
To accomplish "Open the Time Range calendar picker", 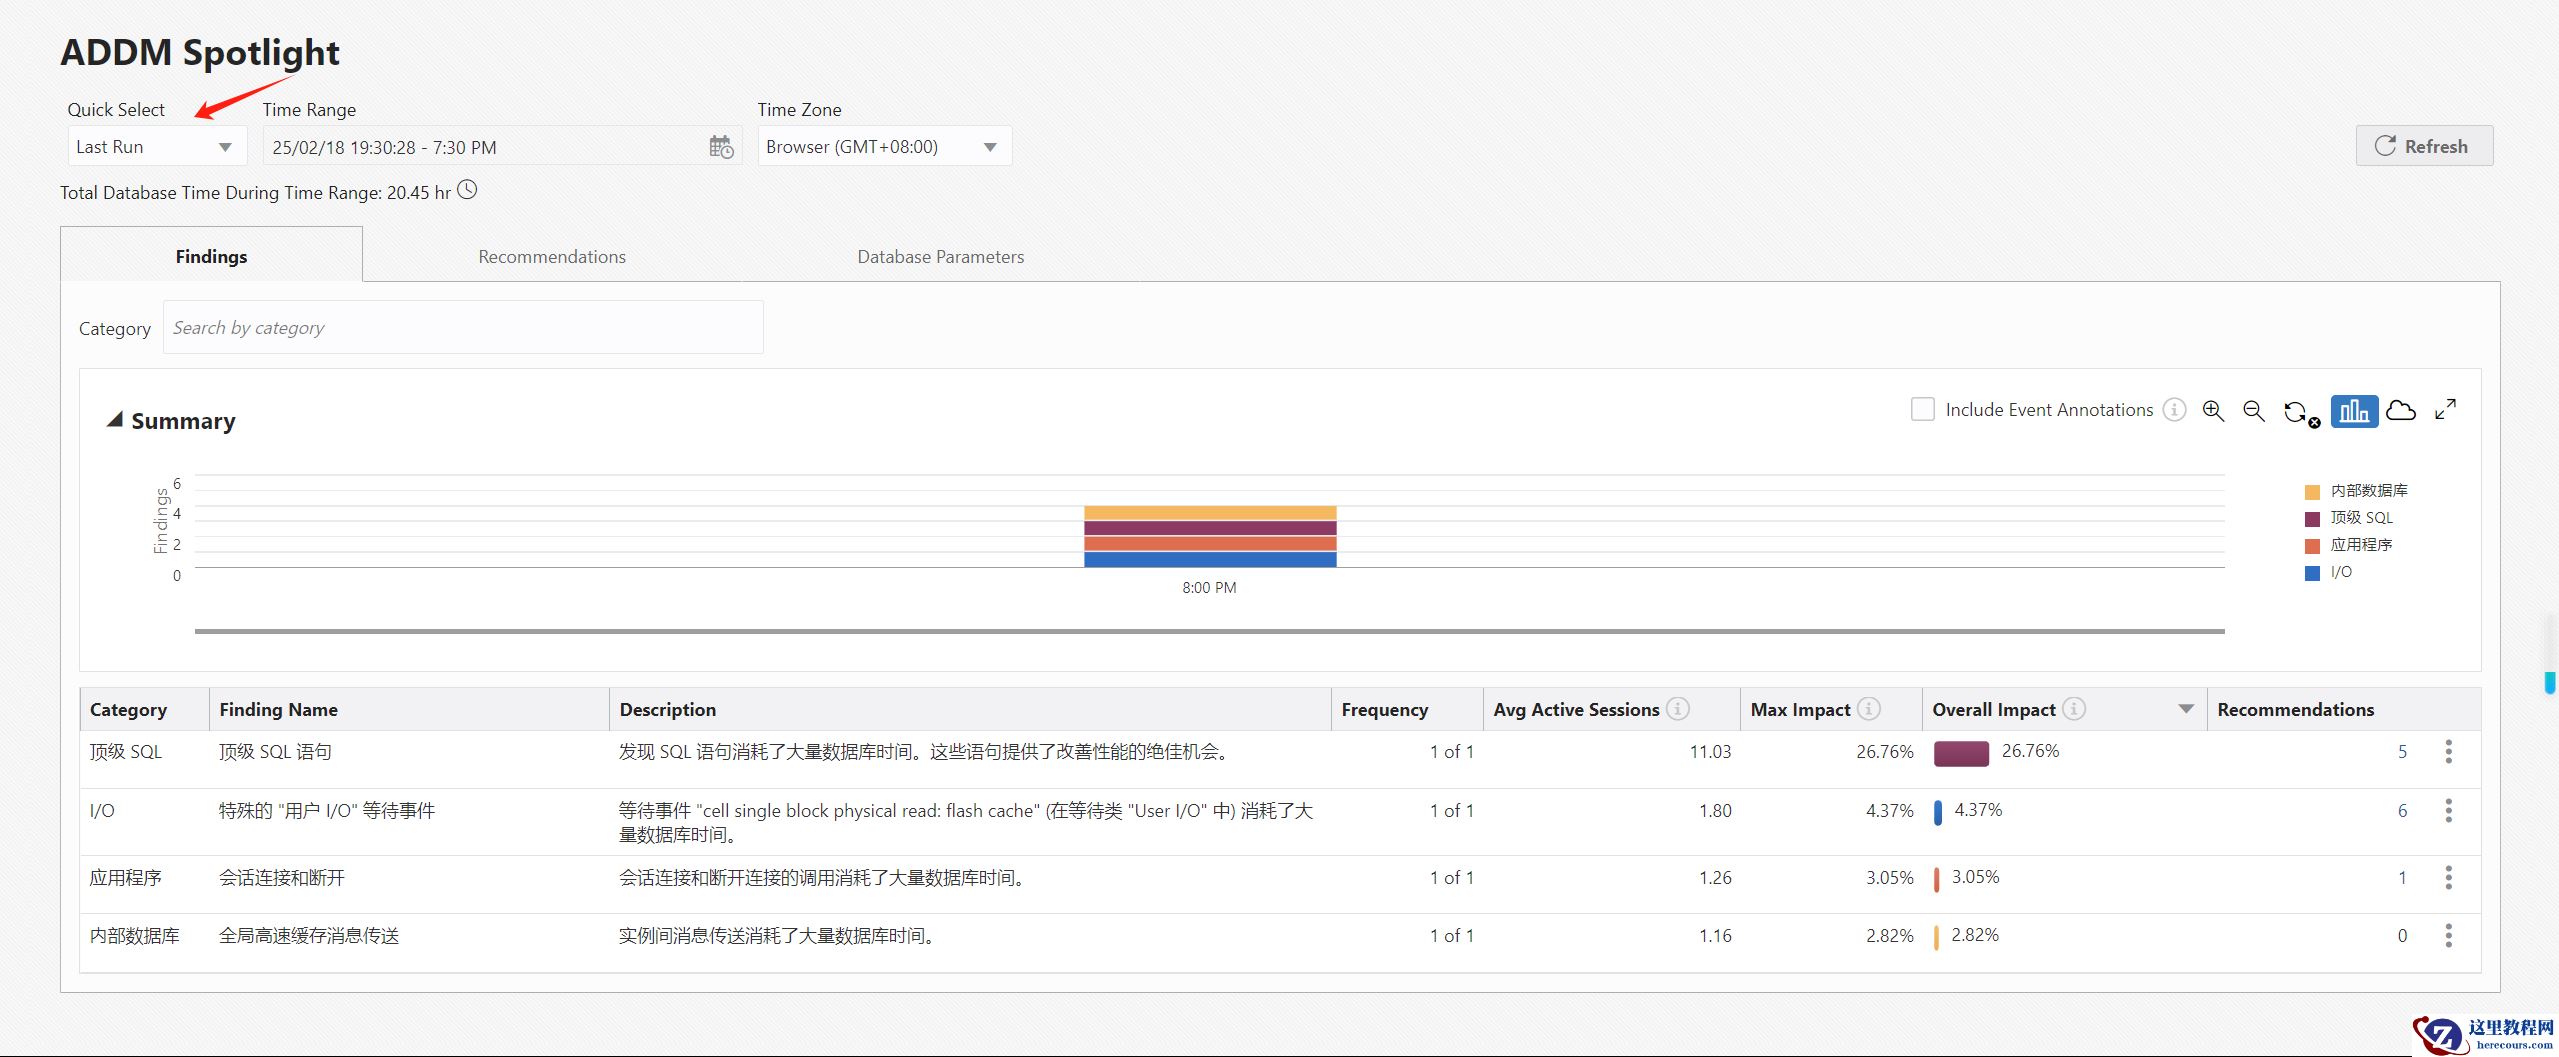I will tap(721, 147).
